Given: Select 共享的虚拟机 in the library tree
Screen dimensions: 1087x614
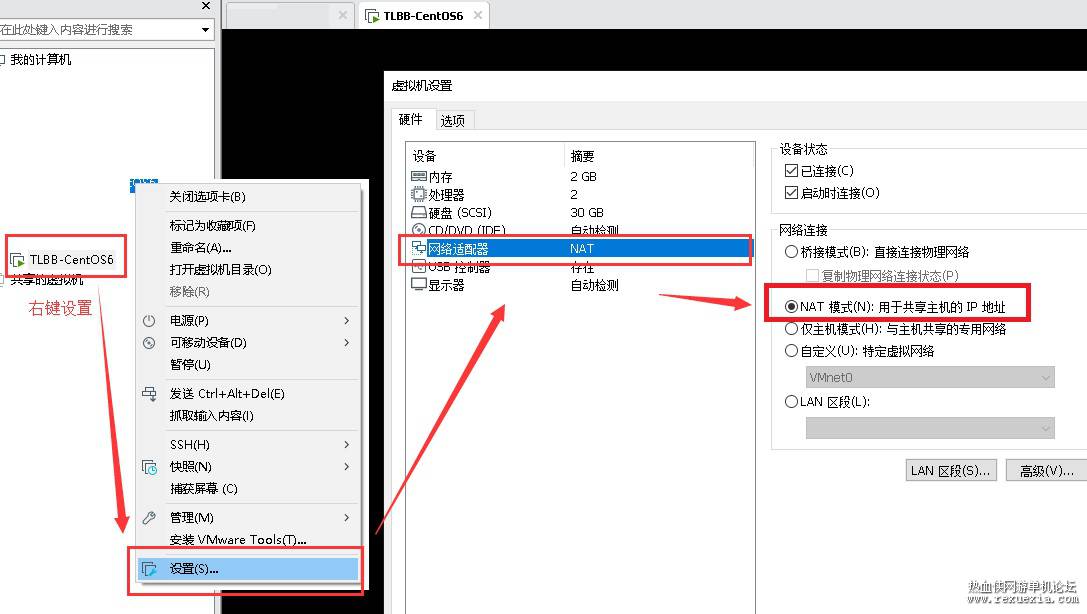Looking at the screenshot, I should (46, 280).
